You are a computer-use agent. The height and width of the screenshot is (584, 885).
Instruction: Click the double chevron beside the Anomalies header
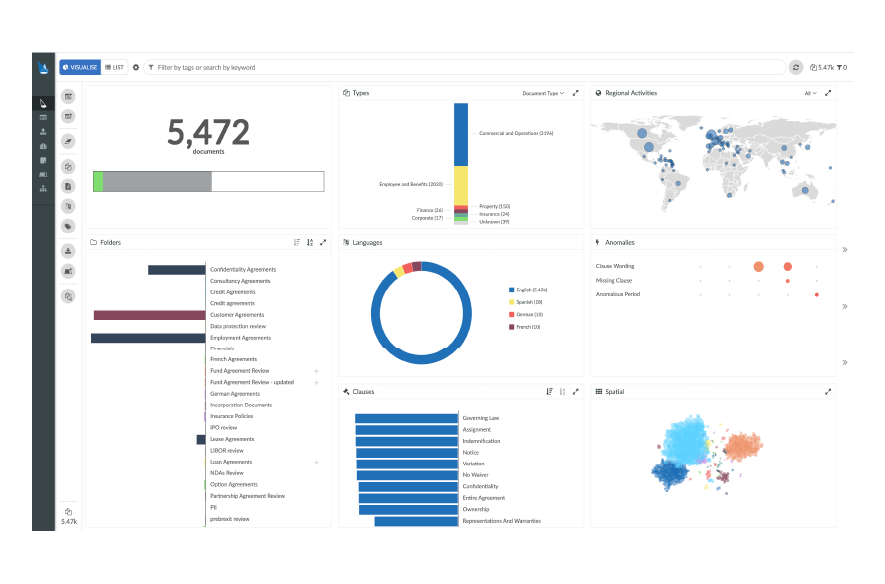point(845,249)
